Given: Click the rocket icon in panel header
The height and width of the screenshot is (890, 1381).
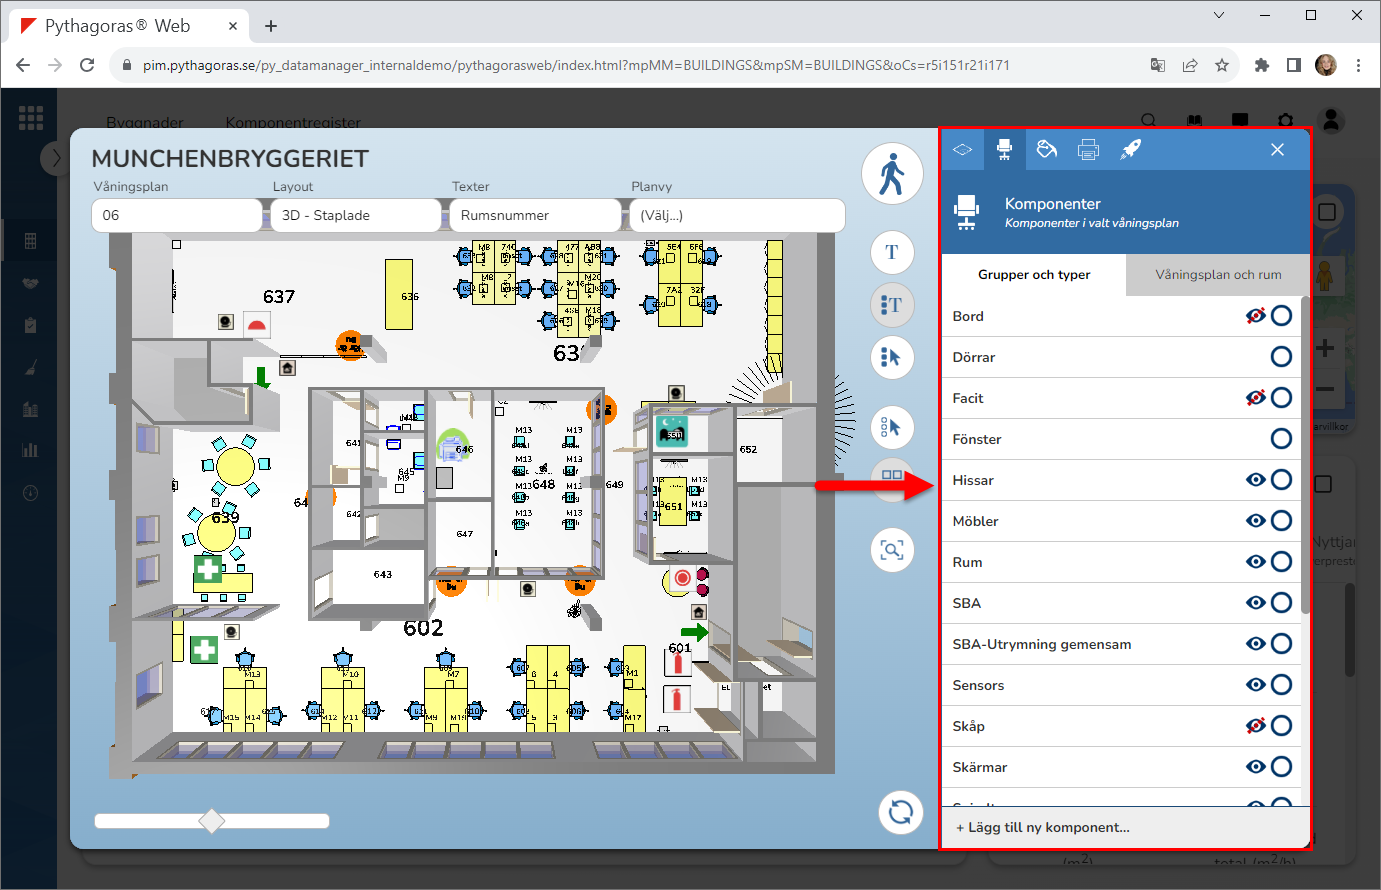Looking at the screenshot, I should [1130, 150].
